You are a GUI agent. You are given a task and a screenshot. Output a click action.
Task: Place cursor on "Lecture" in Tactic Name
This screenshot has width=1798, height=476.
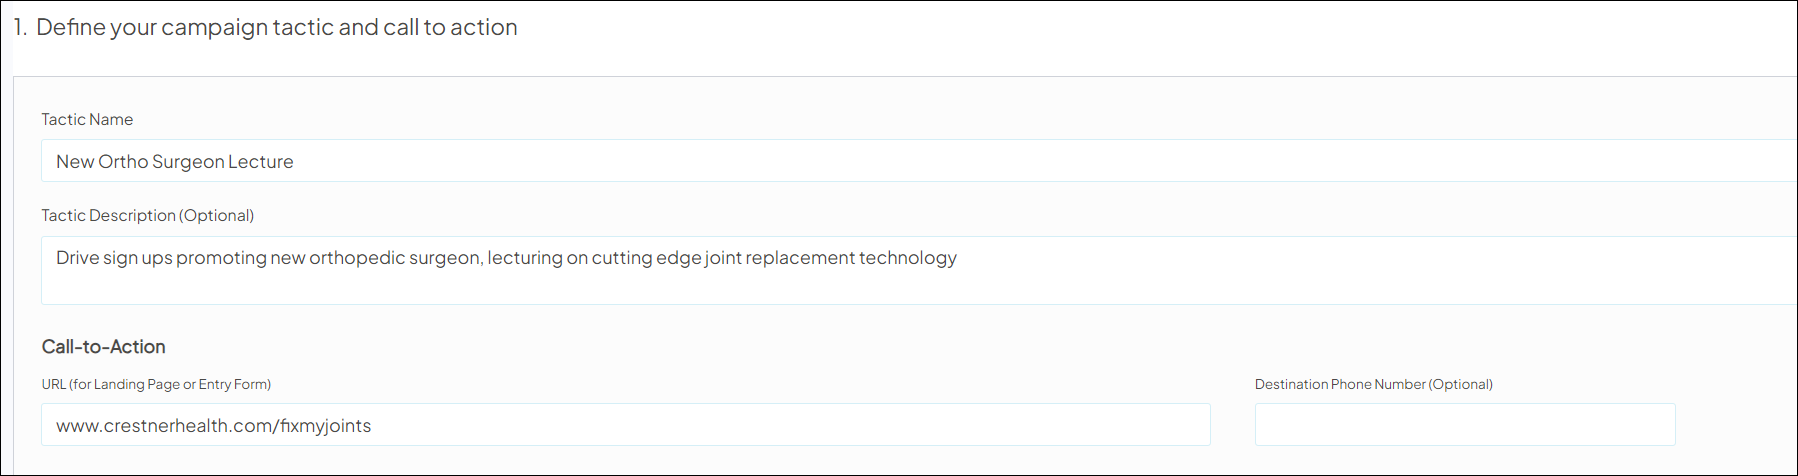pos(261,161)
